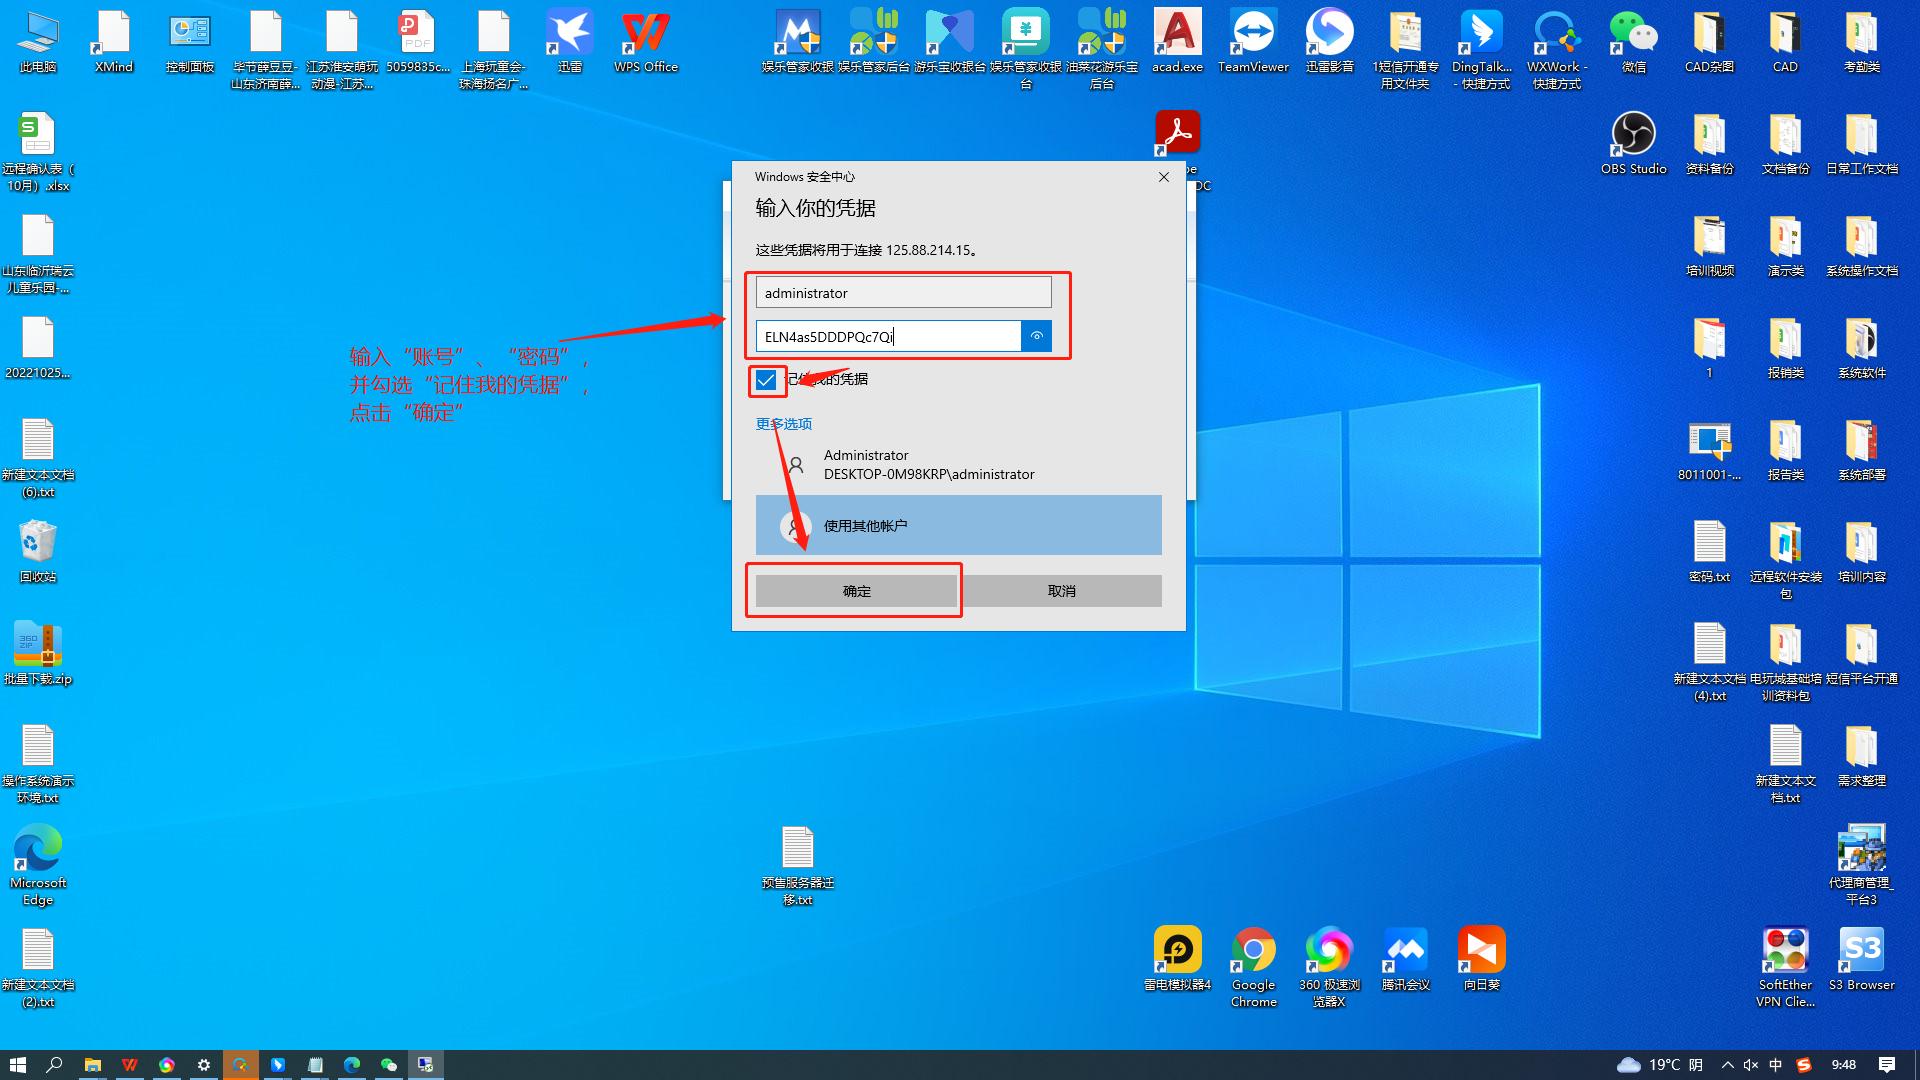Launch Google Chrome from desktop
The image size is (1920, 1080).
[x=1254, y=968]
